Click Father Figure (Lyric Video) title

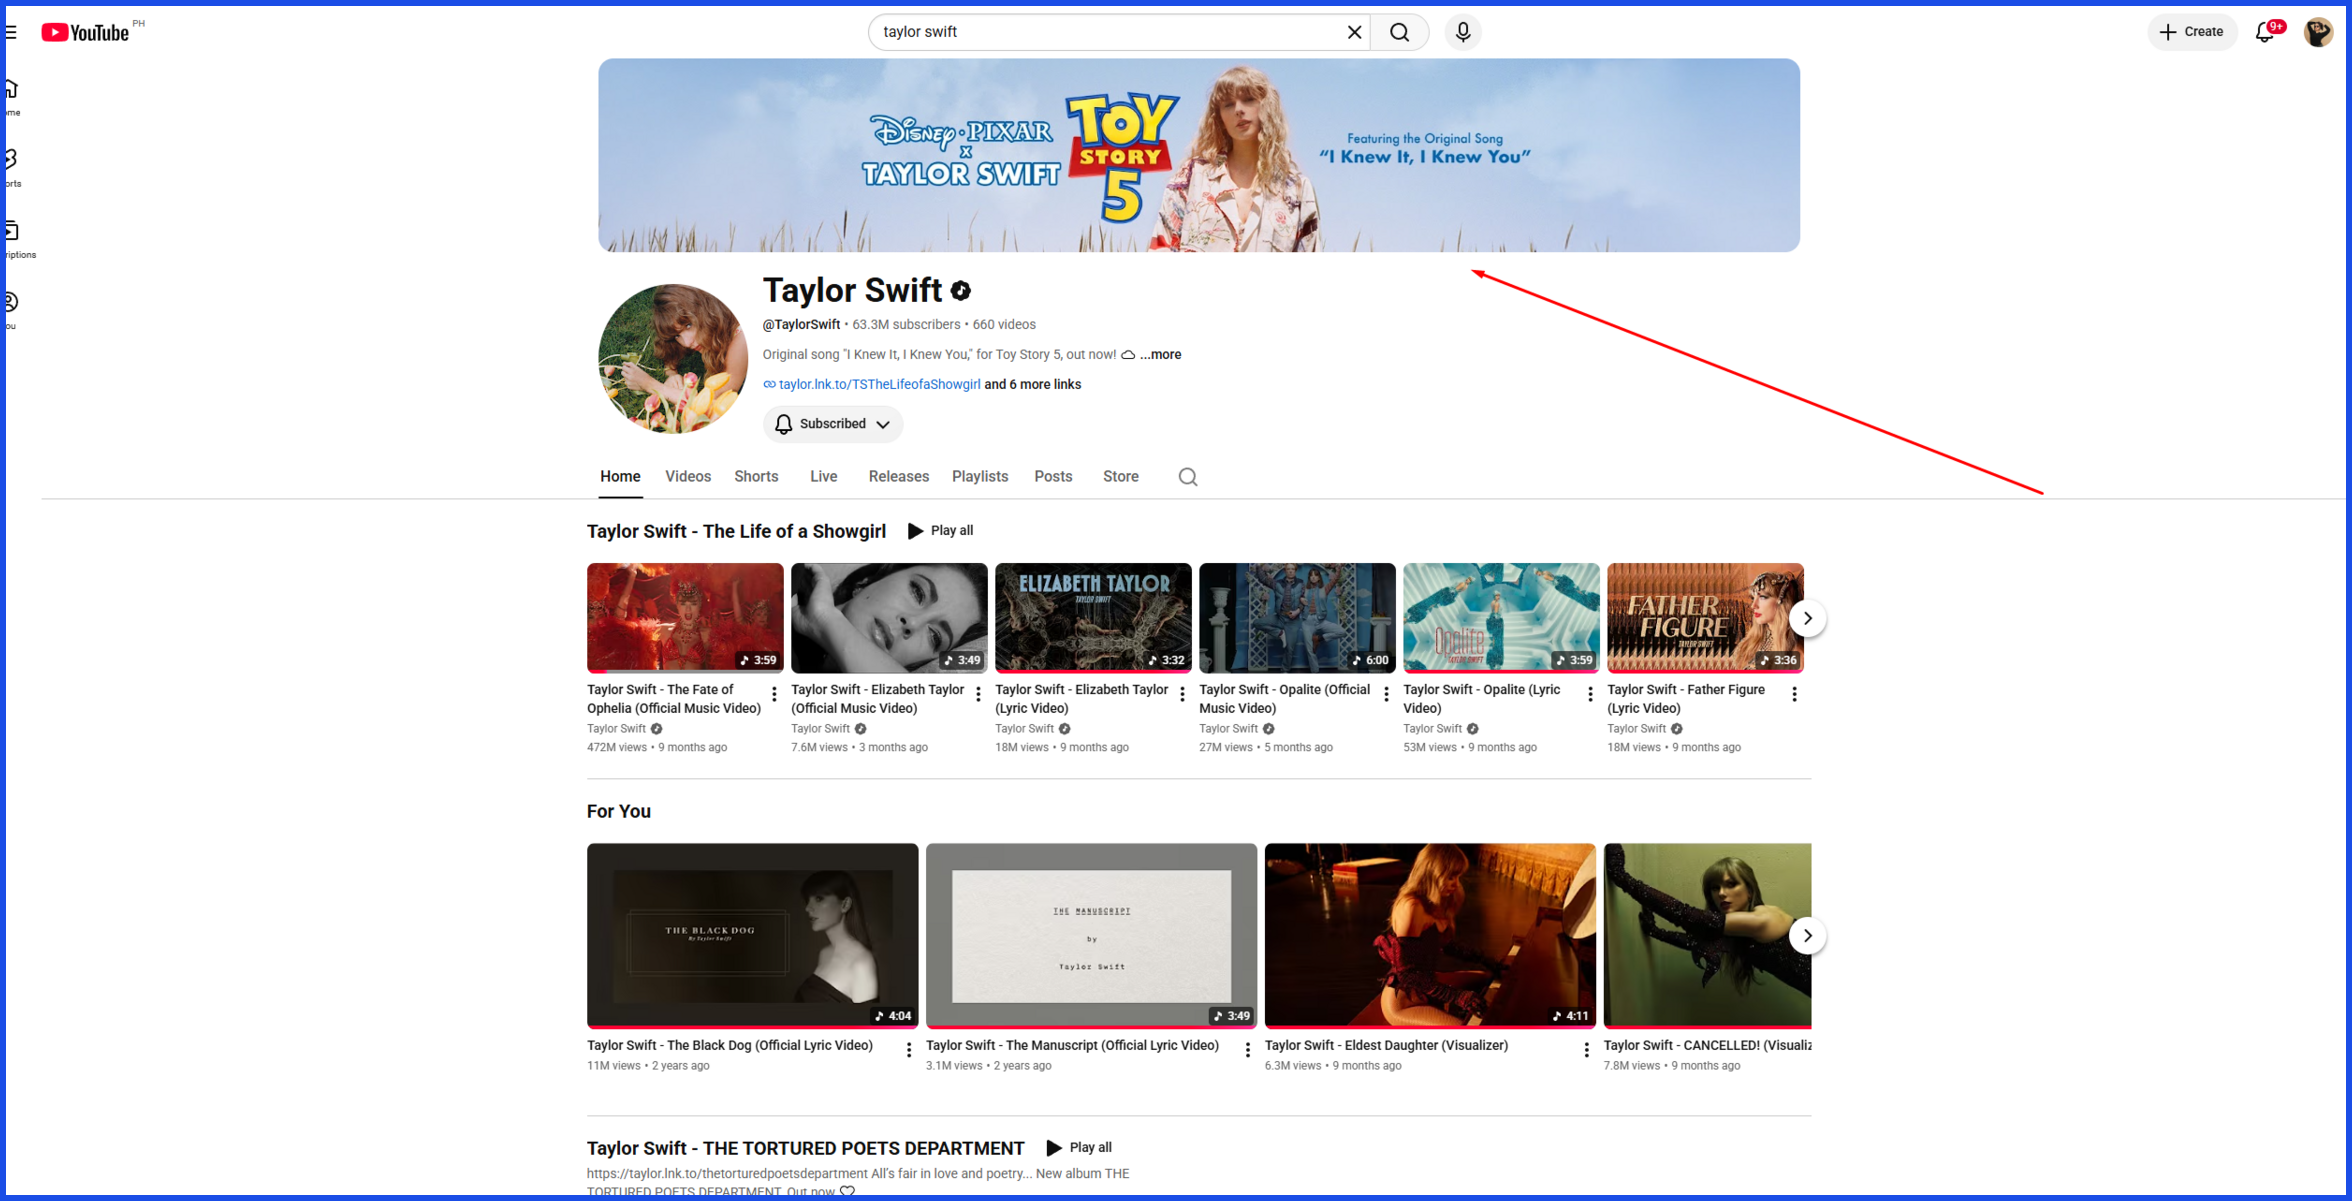[1686, 699]
